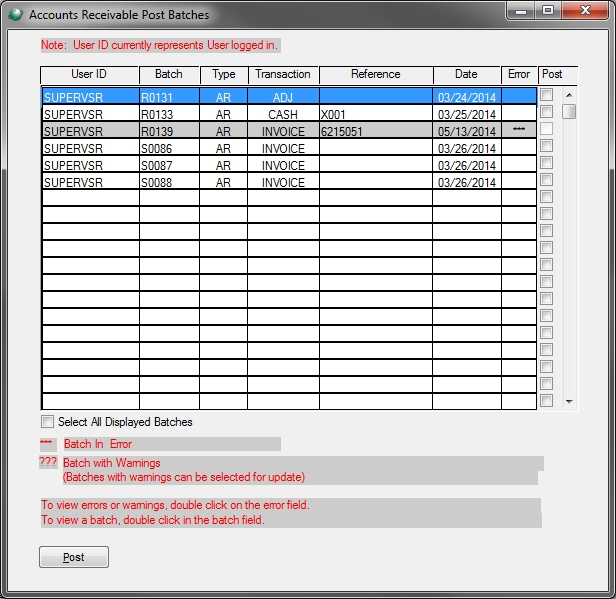616x599 pixels.
Task: Click the User ID column header
Action: 89,75
